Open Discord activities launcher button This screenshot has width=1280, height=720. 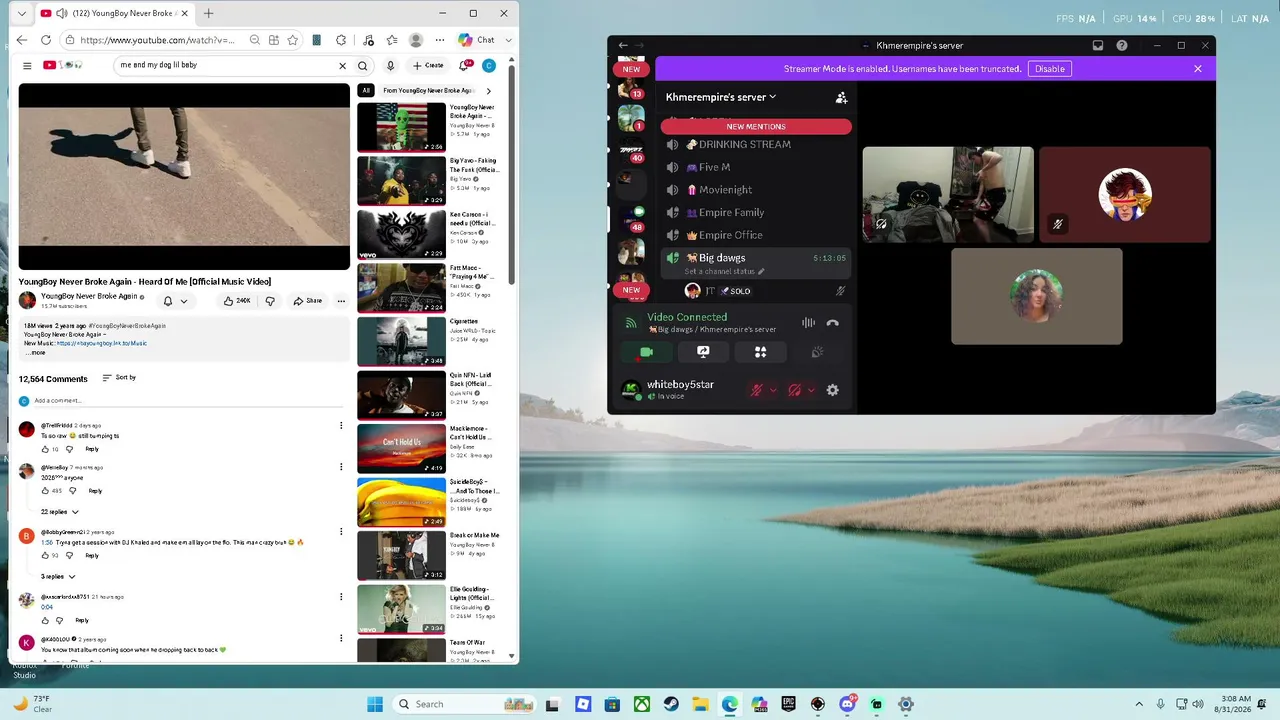[x=760, y=352]
